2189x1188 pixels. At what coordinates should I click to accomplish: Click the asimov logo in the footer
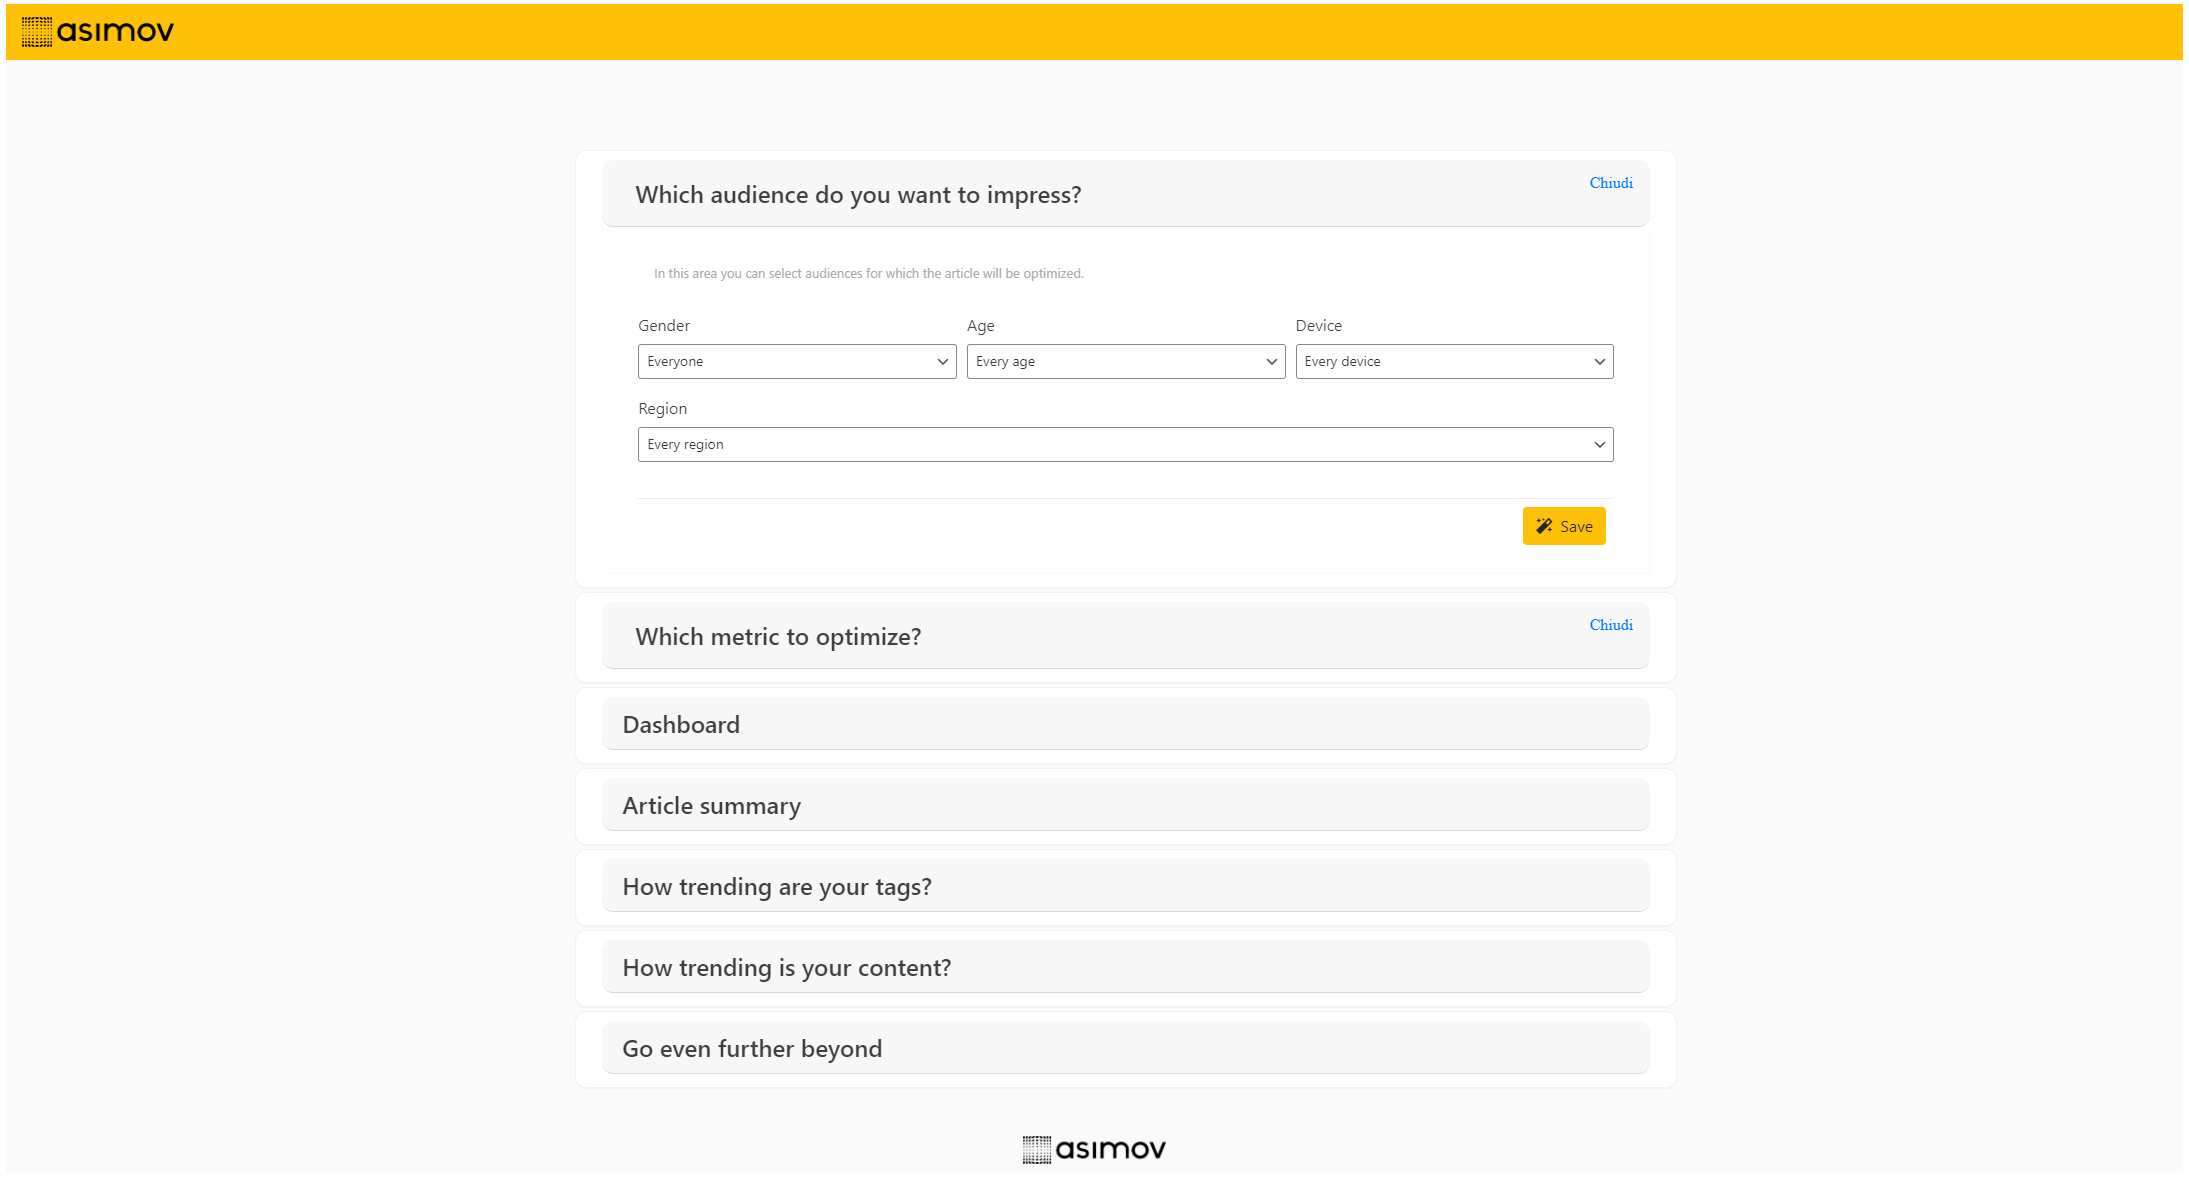pos(1094,1149)
